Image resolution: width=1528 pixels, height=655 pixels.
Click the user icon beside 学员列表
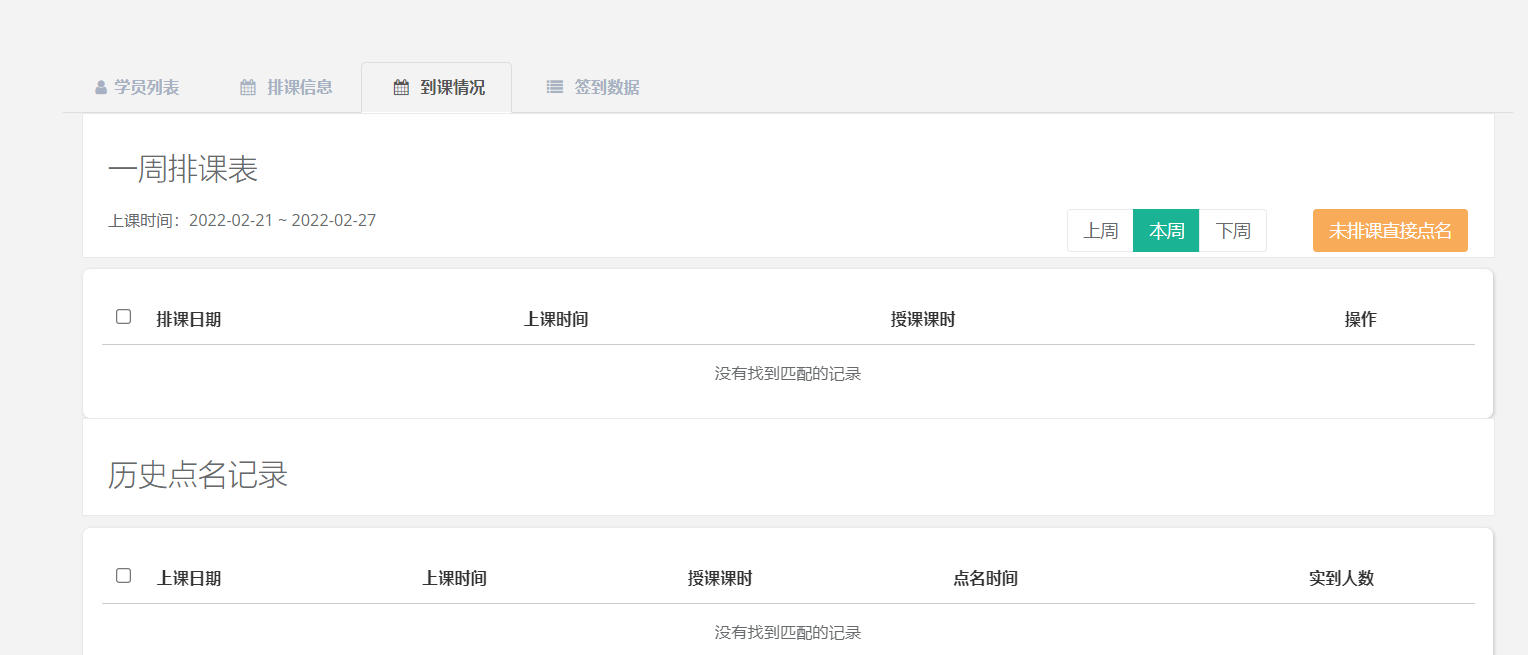tap(101, 88)
